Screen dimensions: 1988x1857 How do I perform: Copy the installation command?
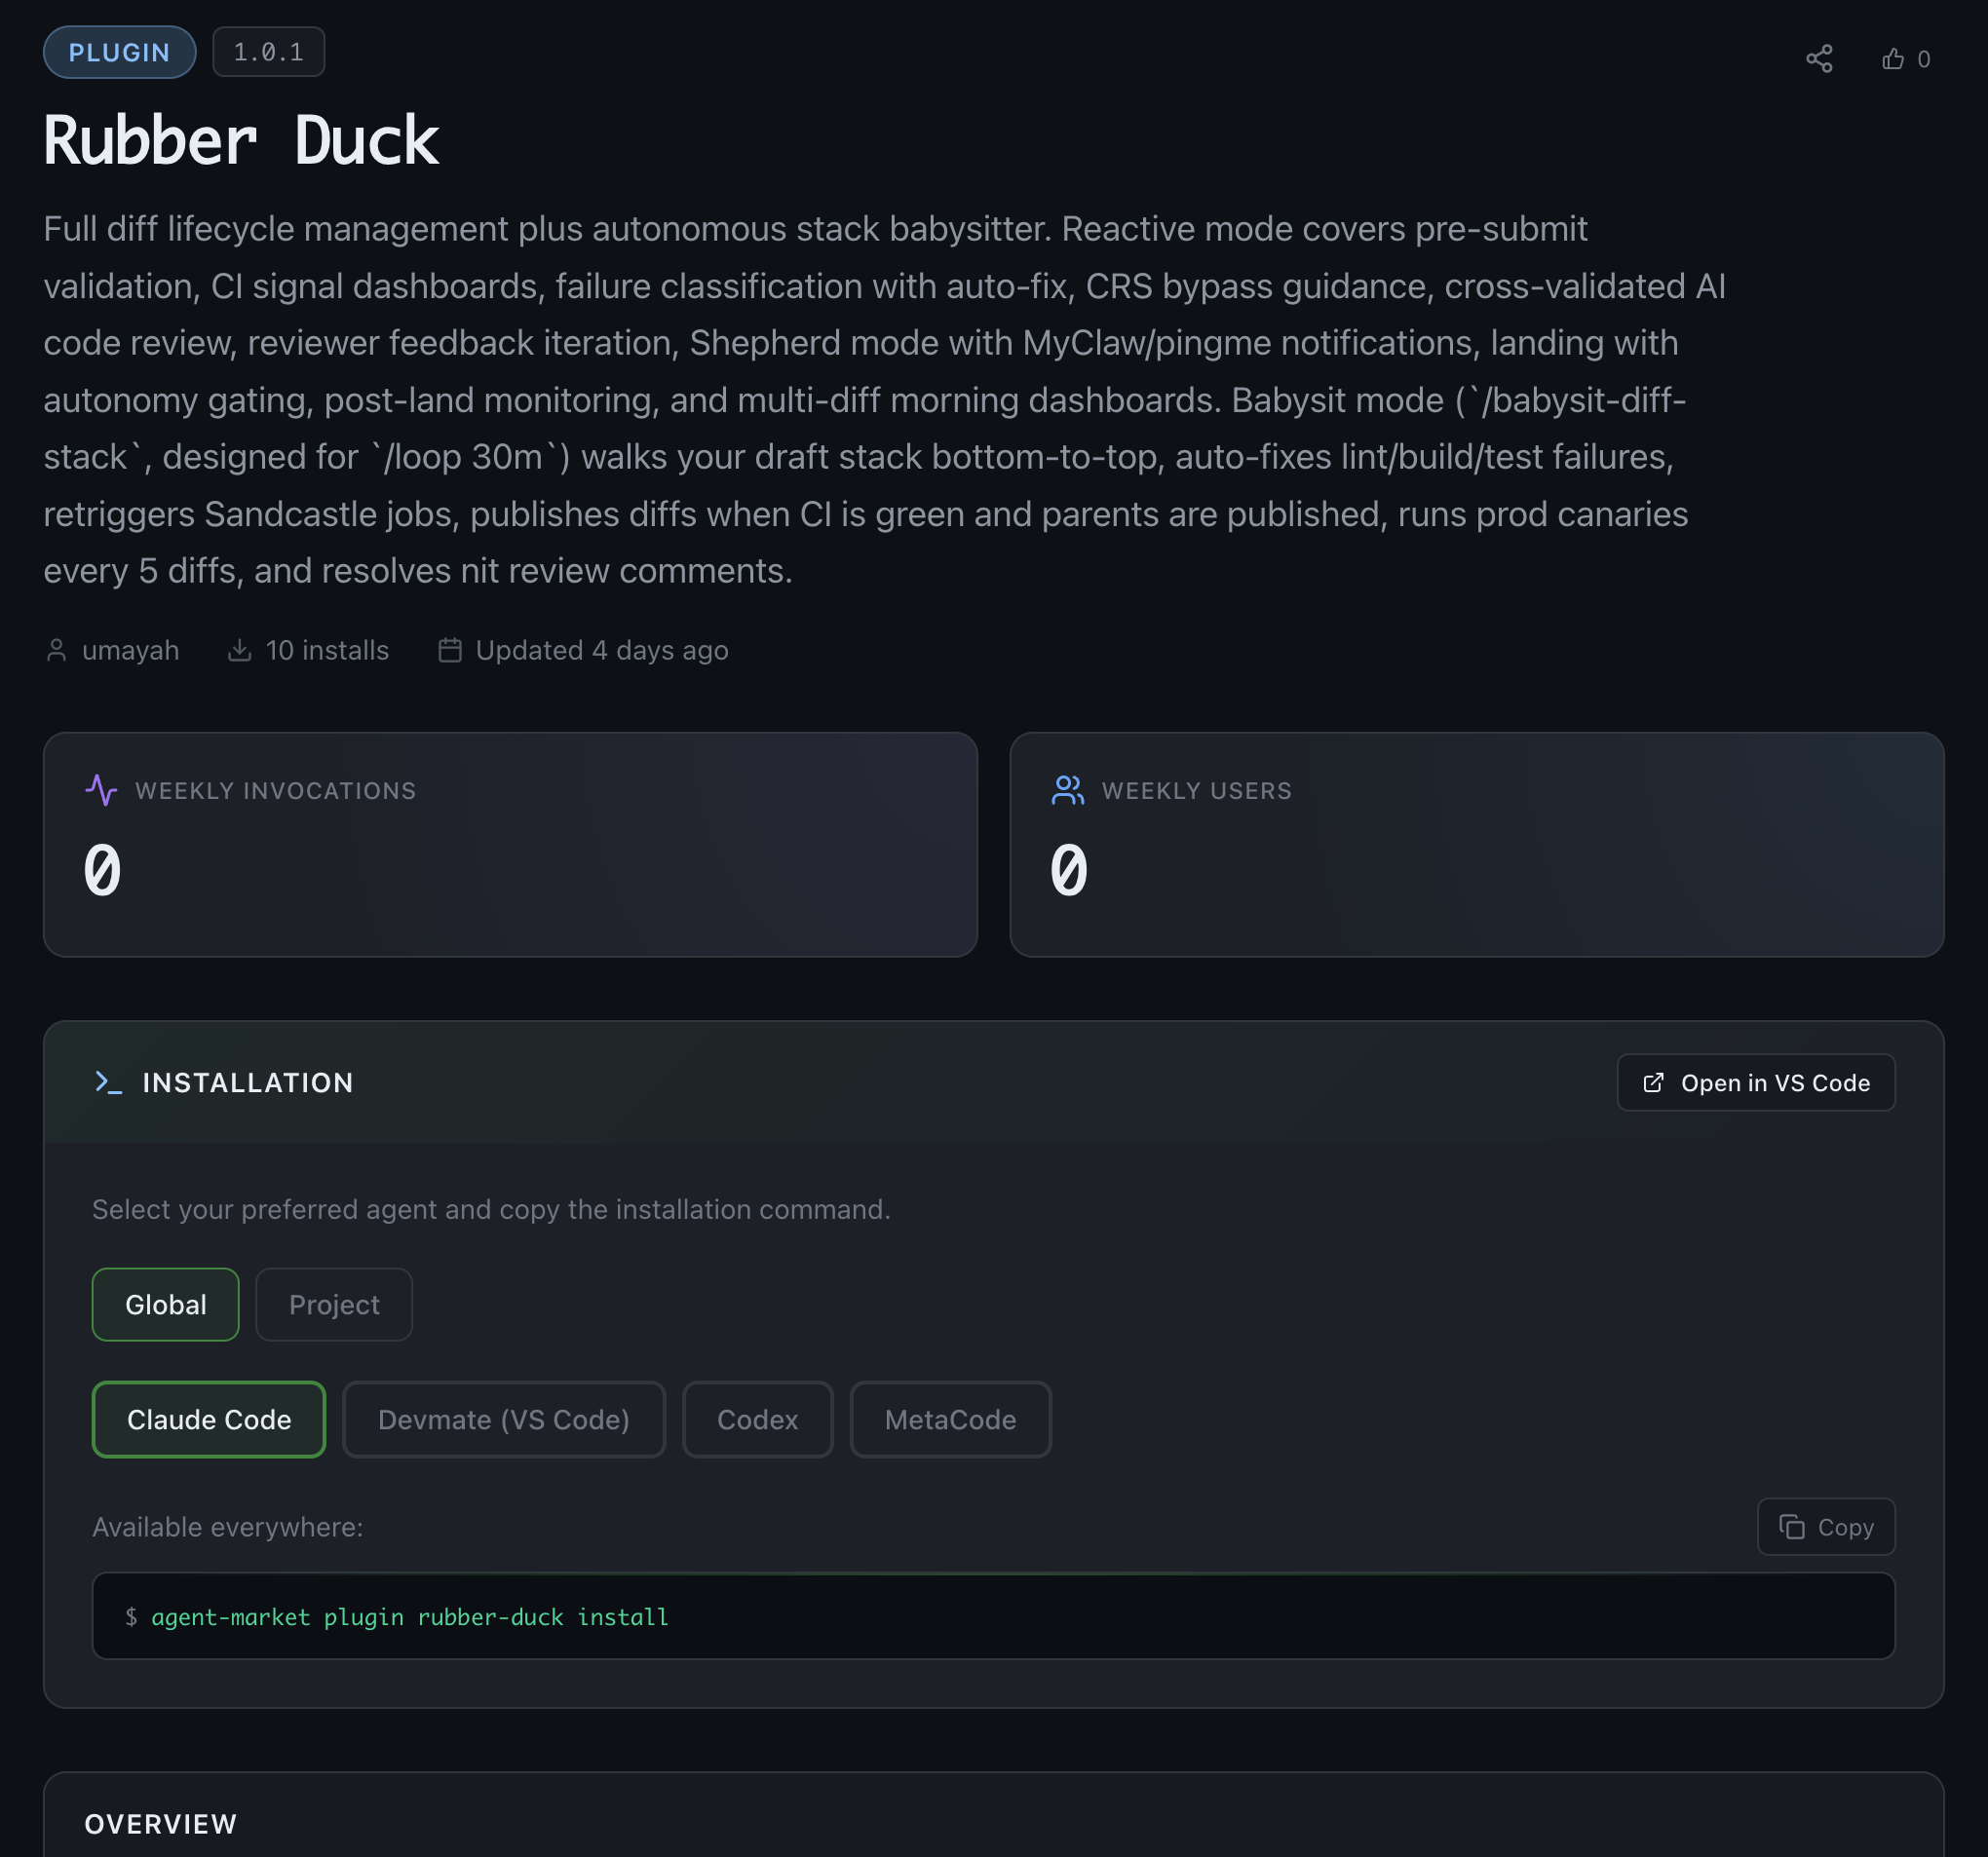(x=1825, y=1526)
